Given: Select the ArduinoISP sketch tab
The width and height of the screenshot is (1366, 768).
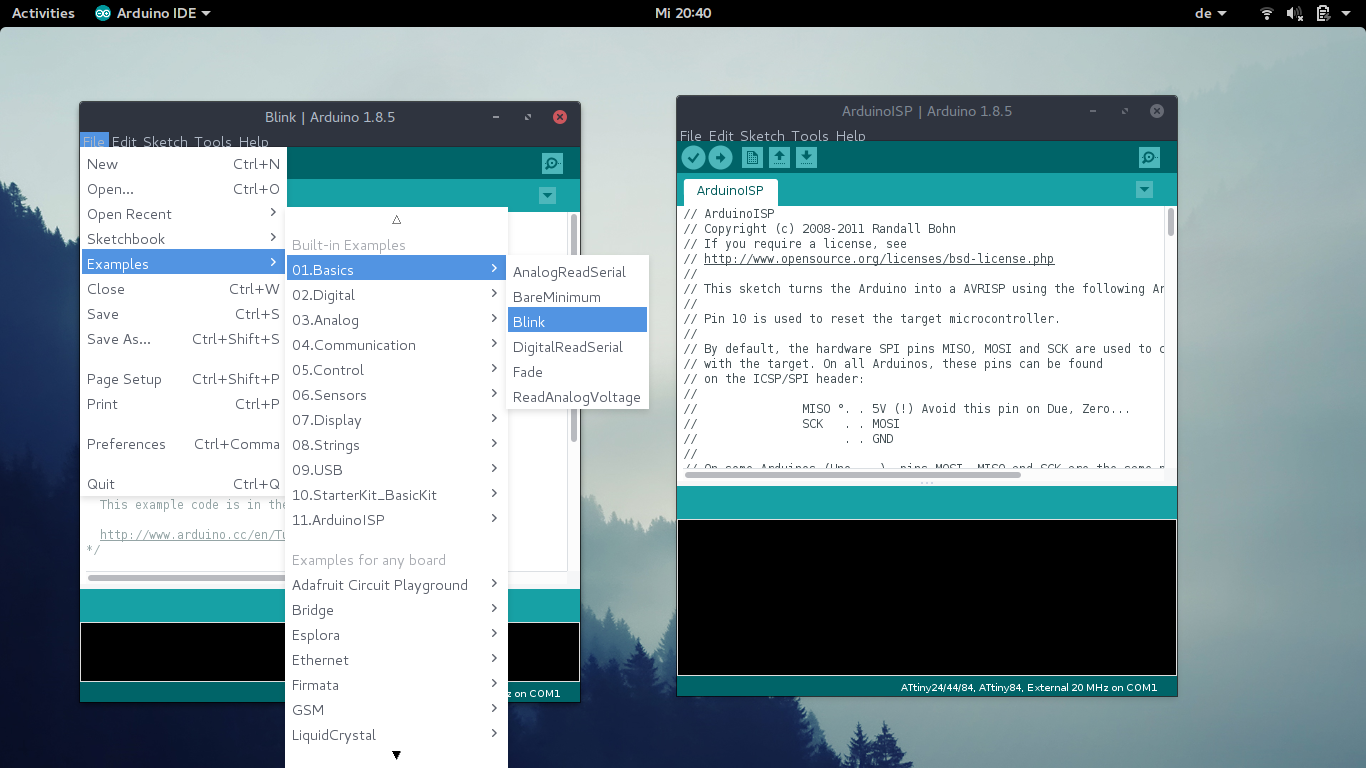Looking at the screenshot, I should click(x=730, y=191).
